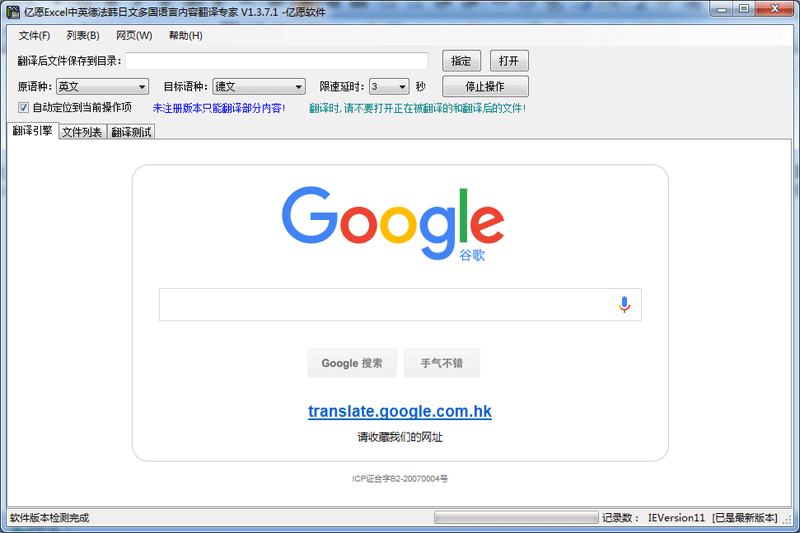The image size is (800, 533).
Task: Close the application window
Action: click(774, 9)
